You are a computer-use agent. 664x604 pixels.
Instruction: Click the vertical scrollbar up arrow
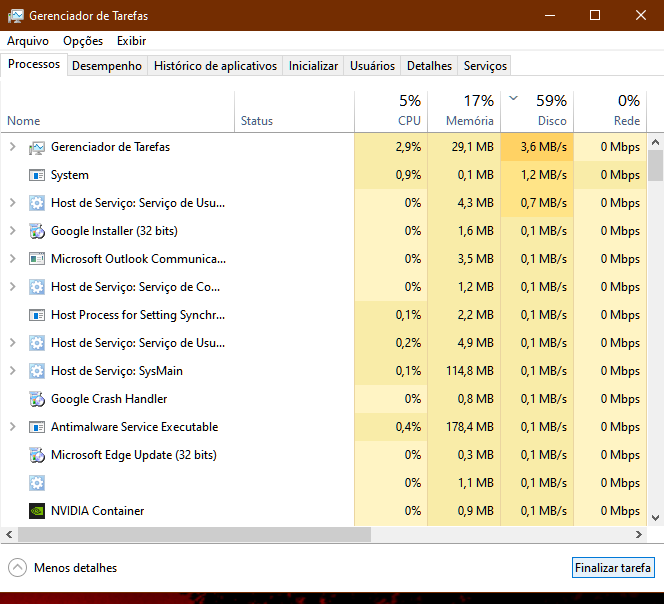(655, 142)
